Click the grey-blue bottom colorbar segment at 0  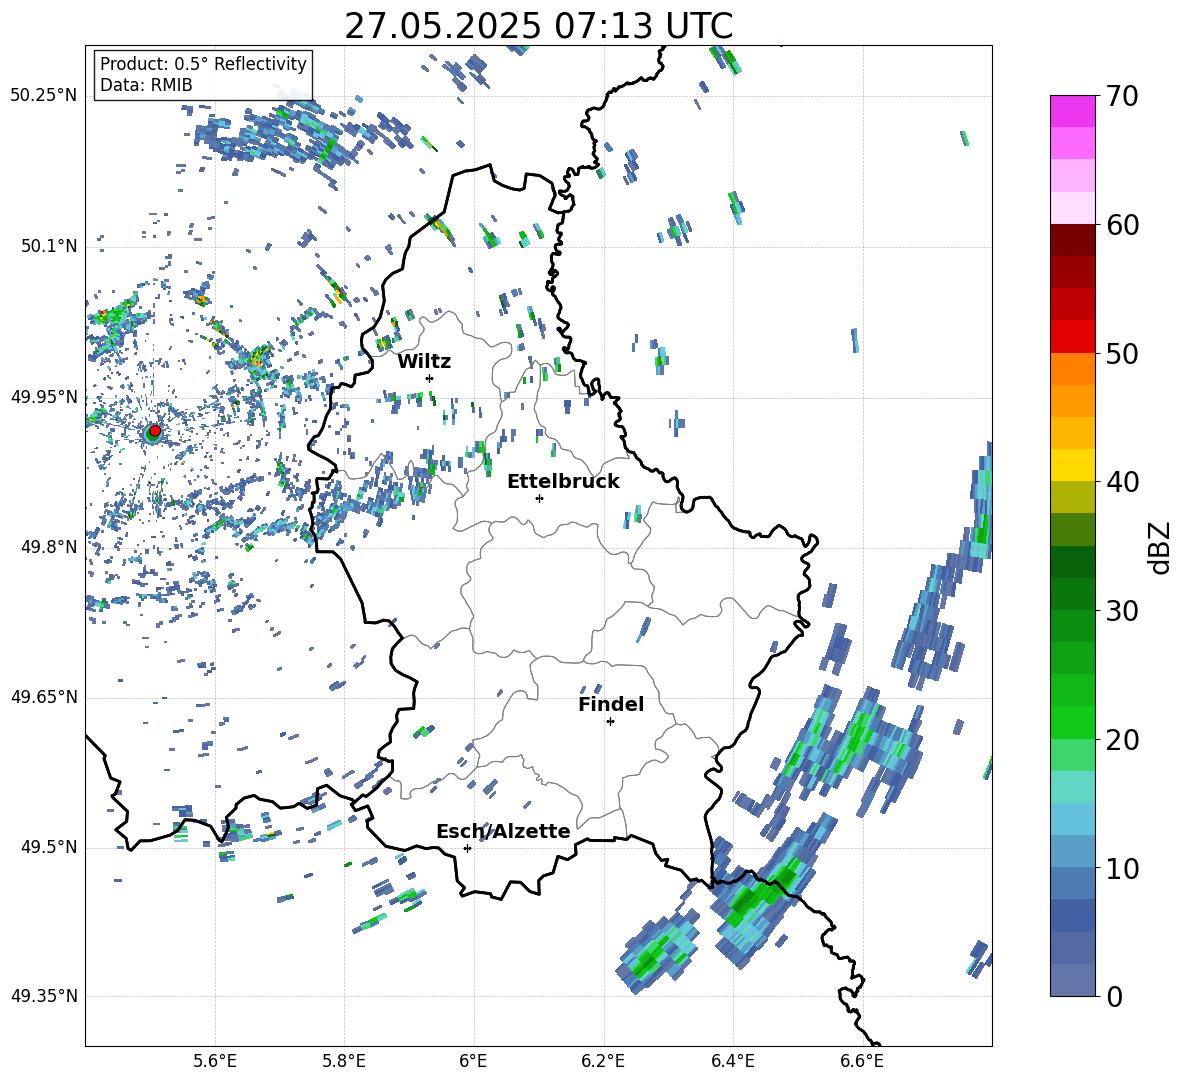[x=1072, y=981]
